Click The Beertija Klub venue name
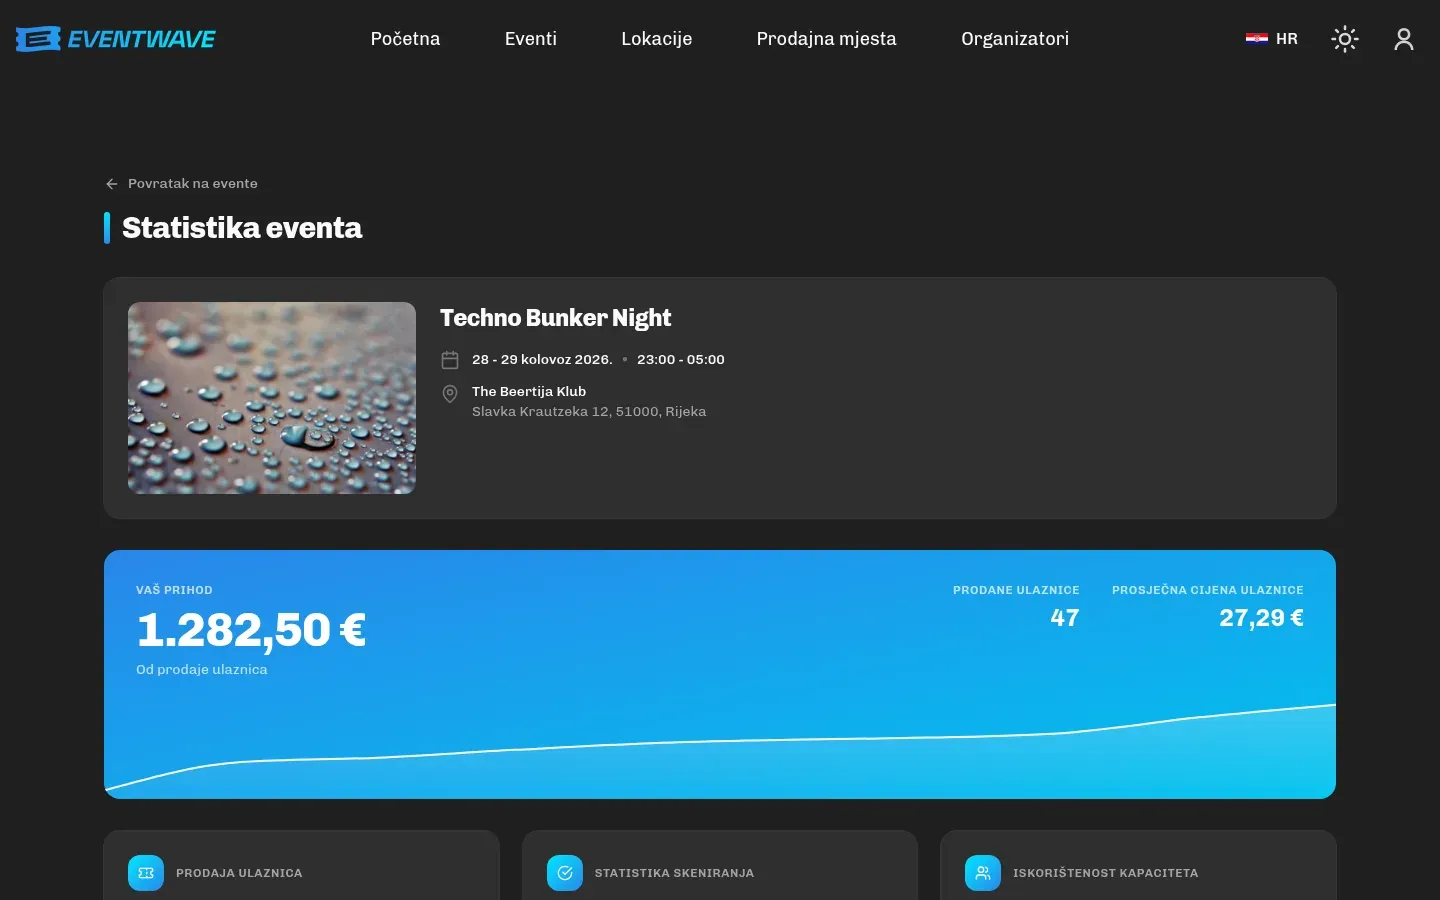The width and height of the screenshot is (1440, 900). point(529,392)
